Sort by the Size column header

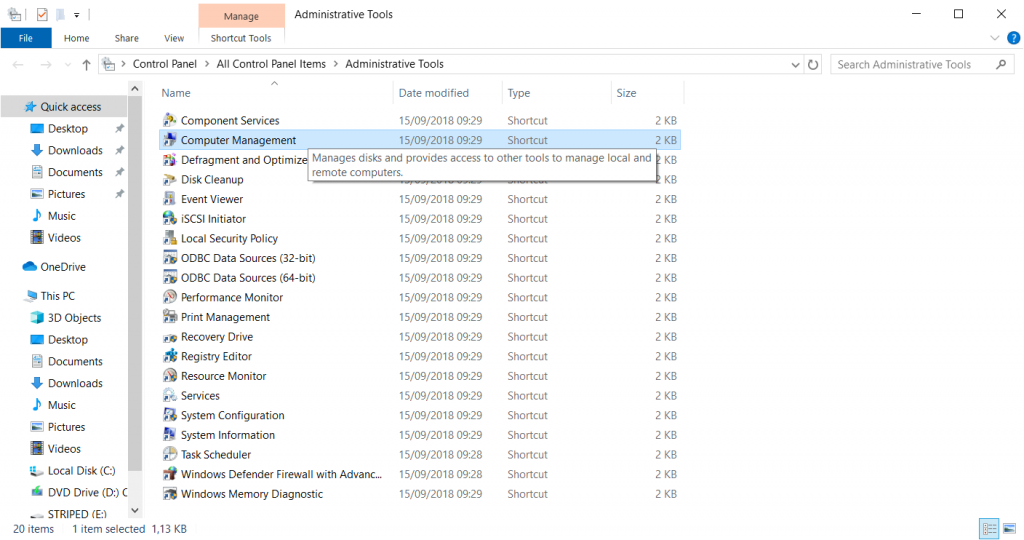point(647,93)
